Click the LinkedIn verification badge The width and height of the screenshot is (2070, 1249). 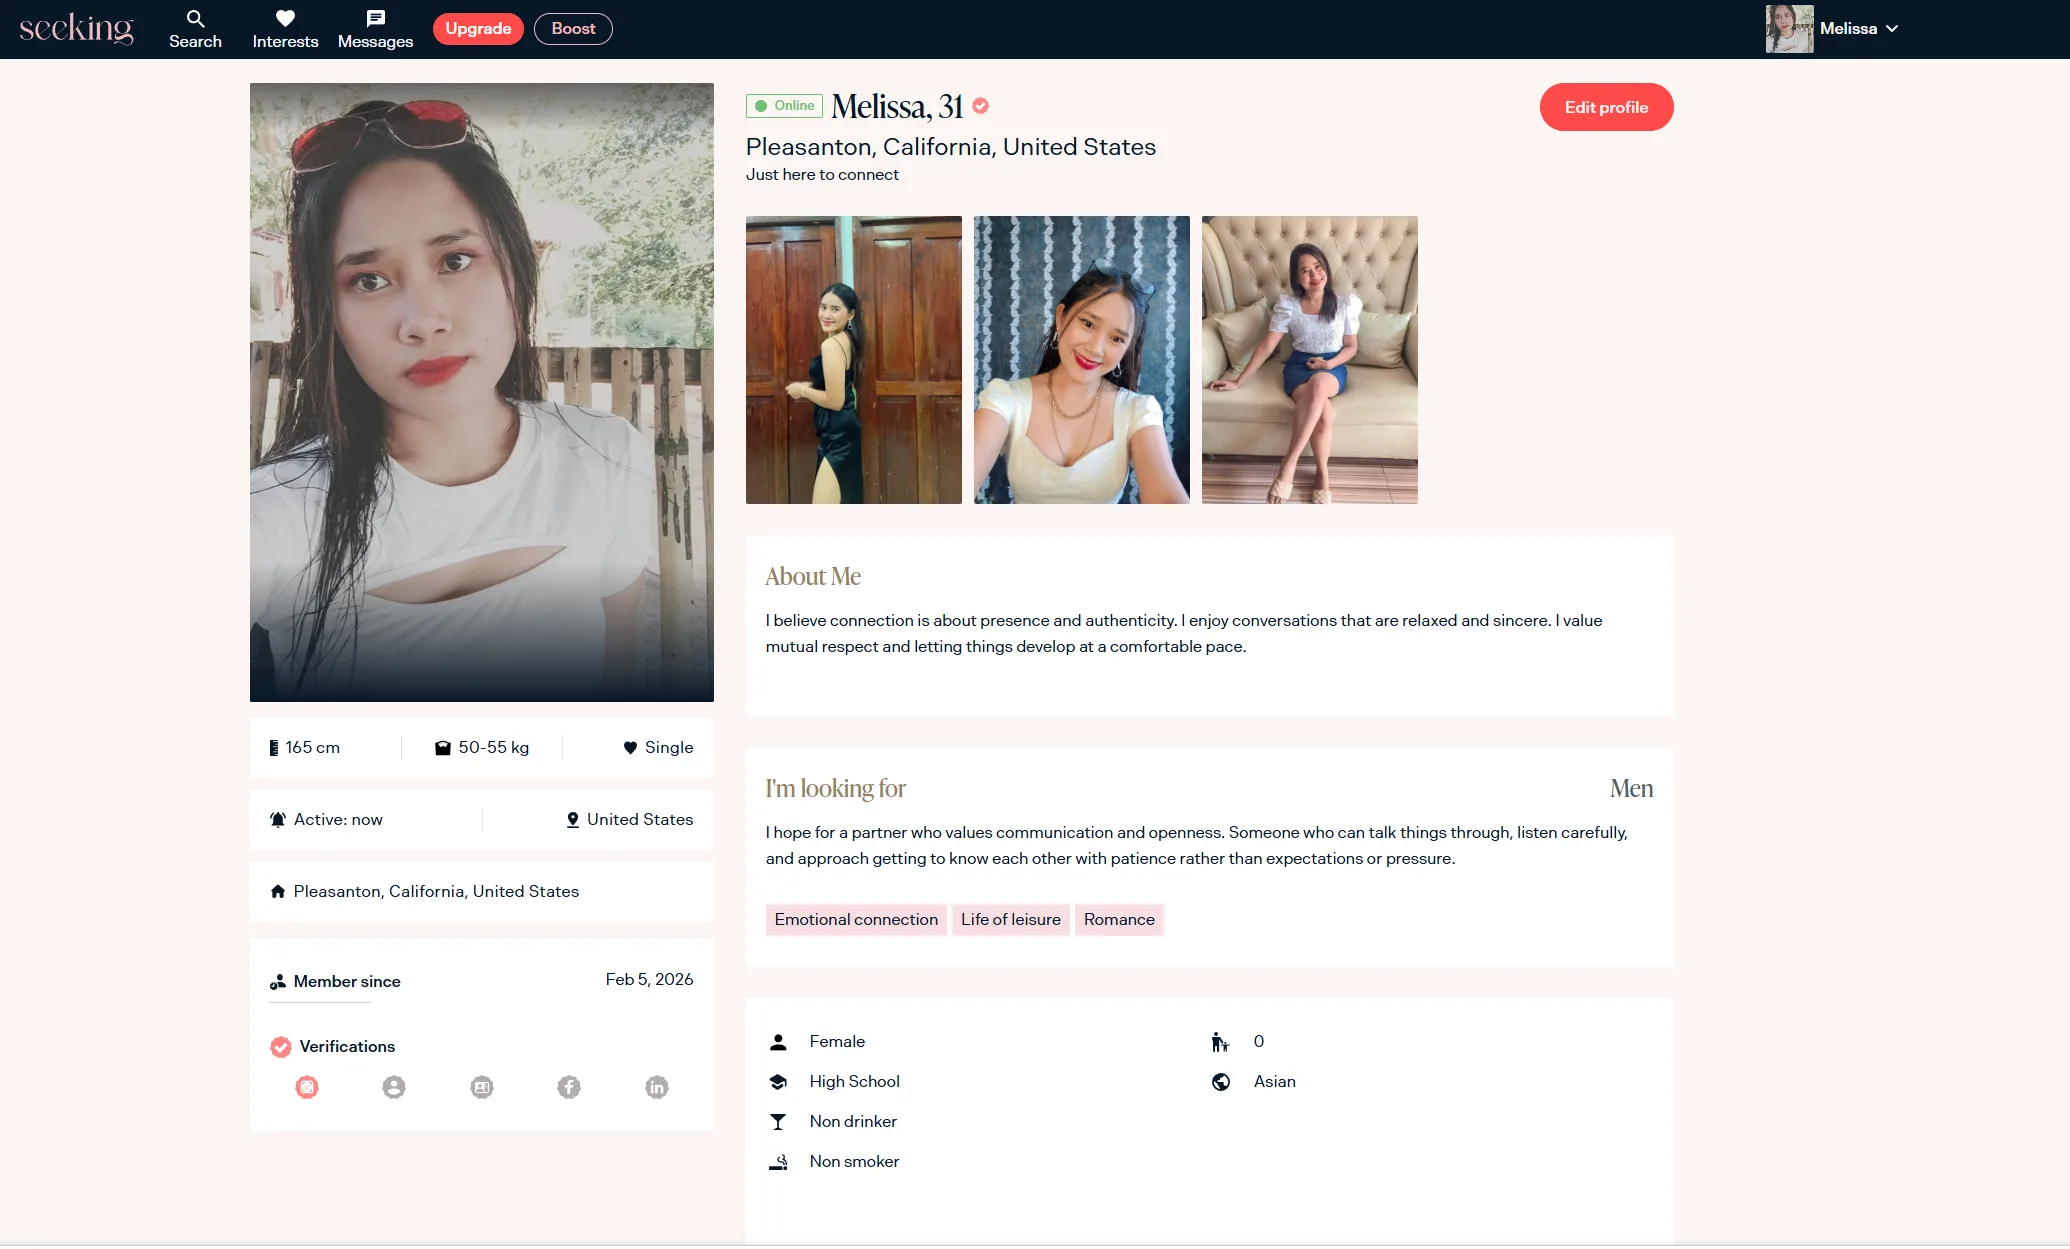click(657, 1087)
